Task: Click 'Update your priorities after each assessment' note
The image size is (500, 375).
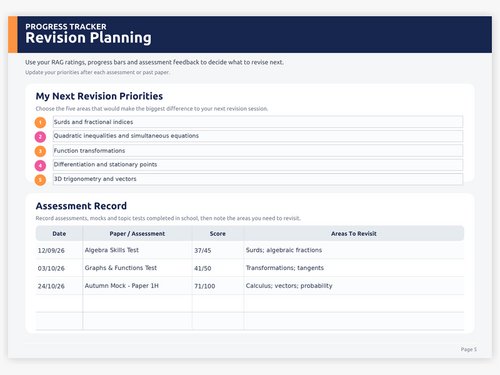Action: [x=97, y=72]
